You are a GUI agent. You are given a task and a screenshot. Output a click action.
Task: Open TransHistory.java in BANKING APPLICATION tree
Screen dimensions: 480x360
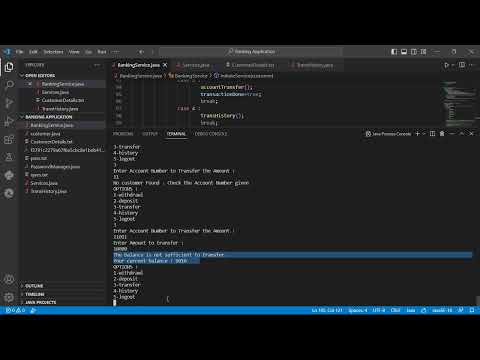pyautogui.click(x=49, y=191)
